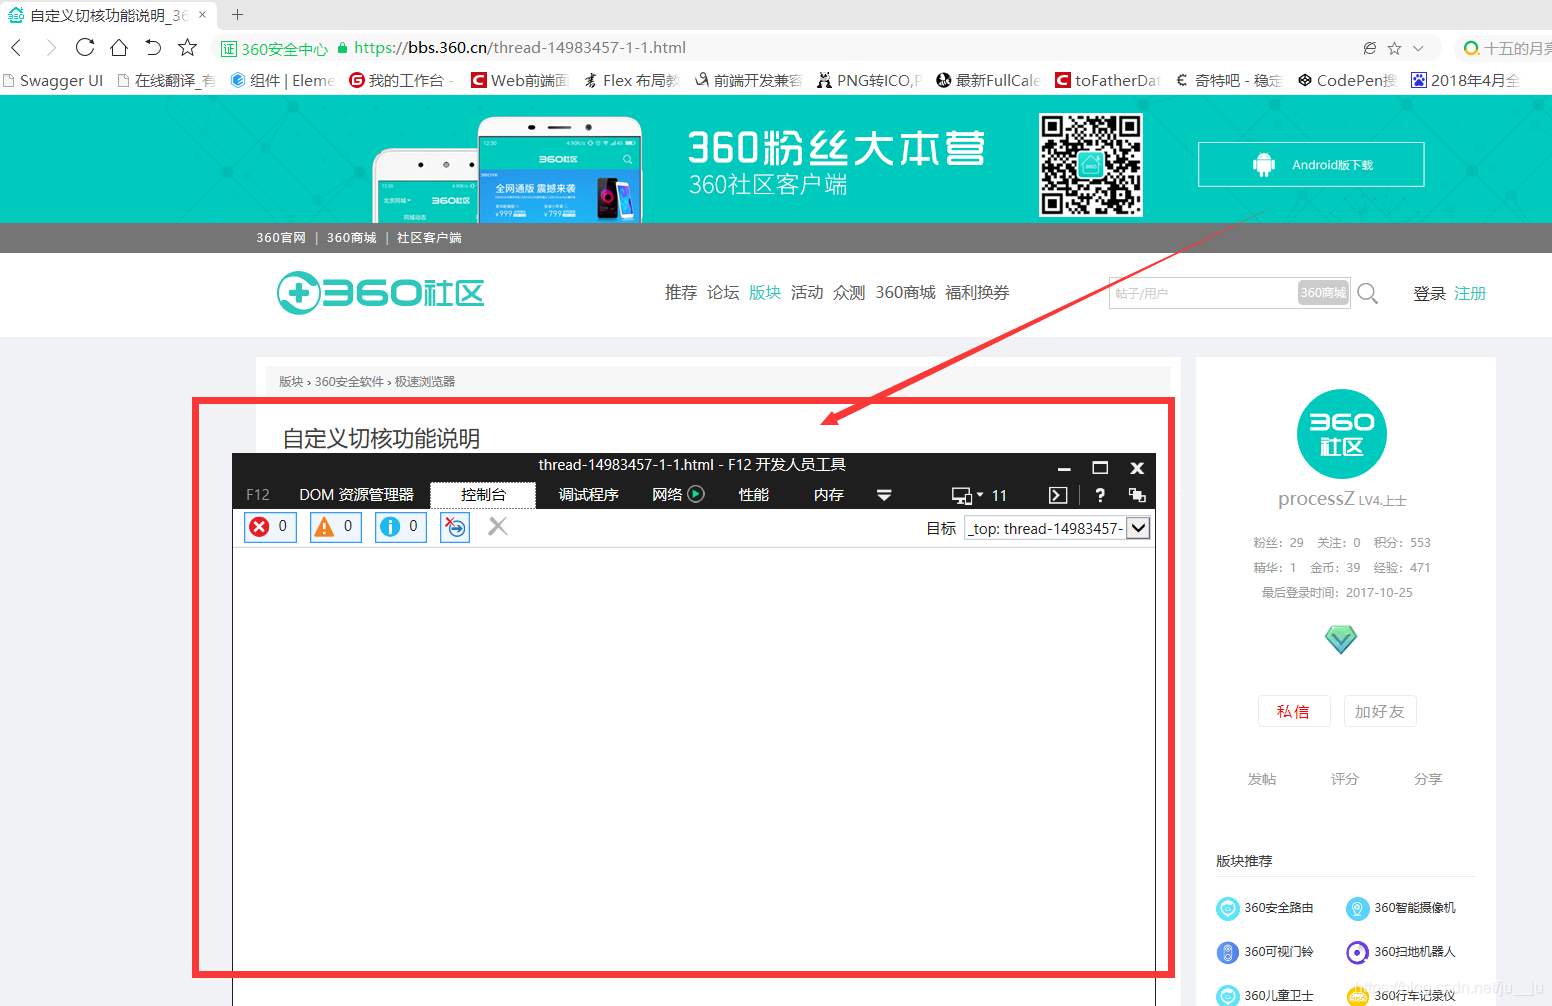
Task: Click the address bar favorite star icon
Action: (1394, 48)
